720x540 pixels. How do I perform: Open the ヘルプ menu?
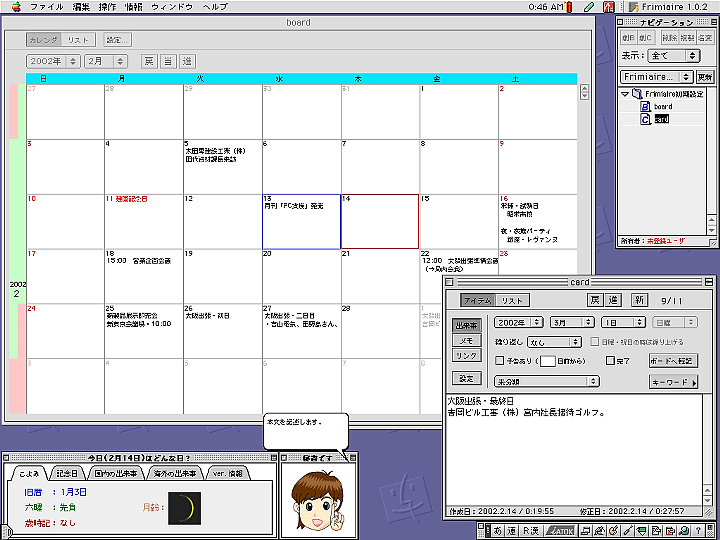tap(215, 7)
